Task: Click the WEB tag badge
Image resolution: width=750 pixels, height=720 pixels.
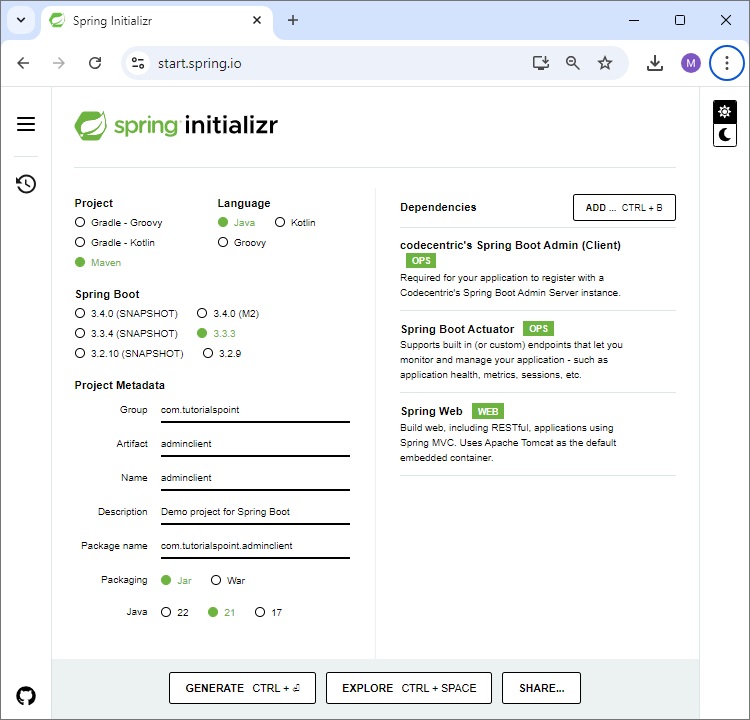Action: point(487,411)
